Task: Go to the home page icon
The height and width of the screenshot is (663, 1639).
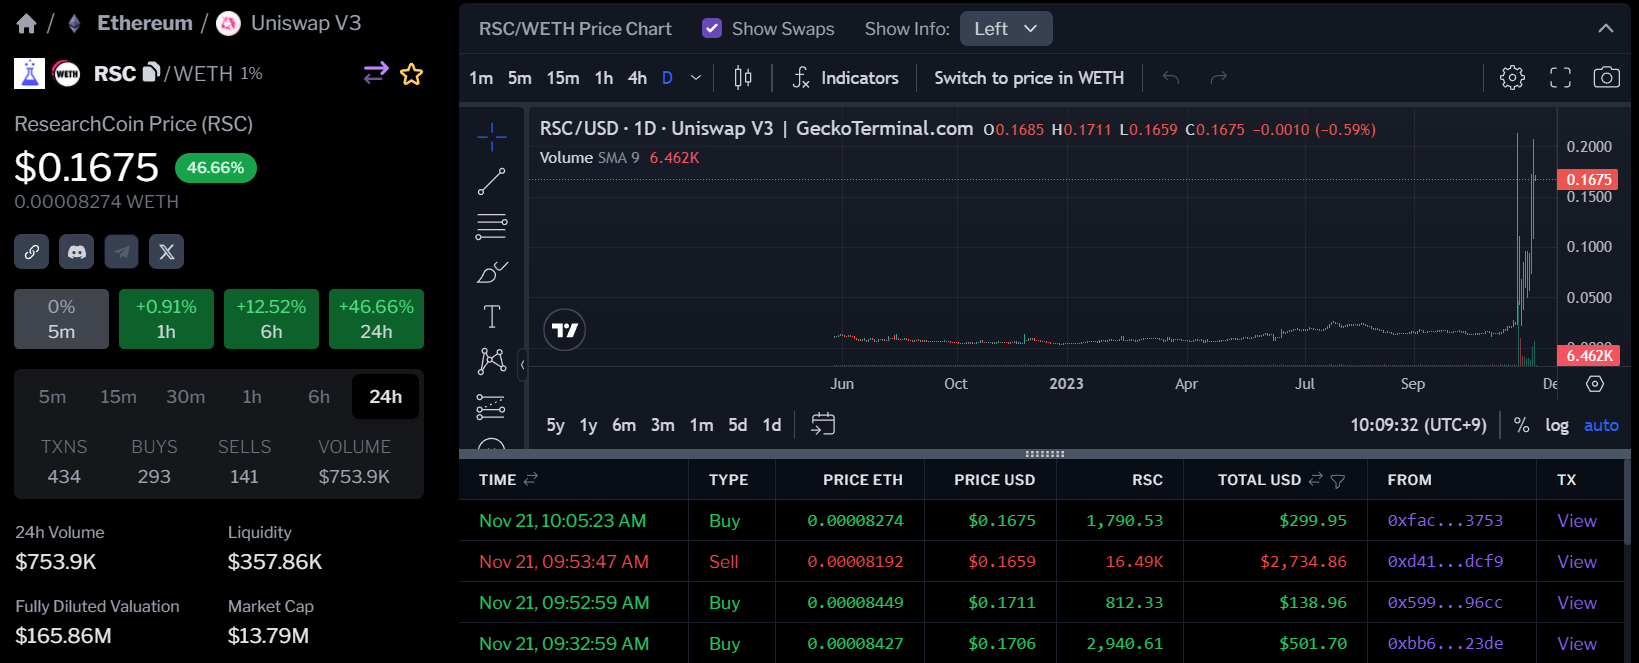Action: click(x=26, y=24)
